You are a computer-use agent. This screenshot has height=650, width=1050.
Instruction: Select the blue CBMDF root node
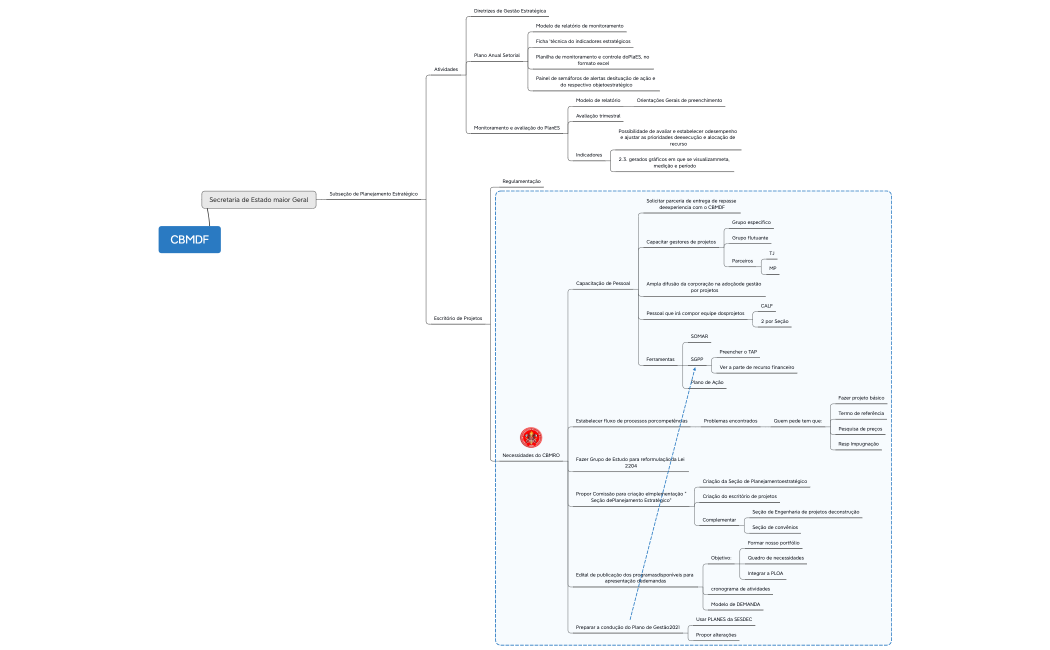189,240
